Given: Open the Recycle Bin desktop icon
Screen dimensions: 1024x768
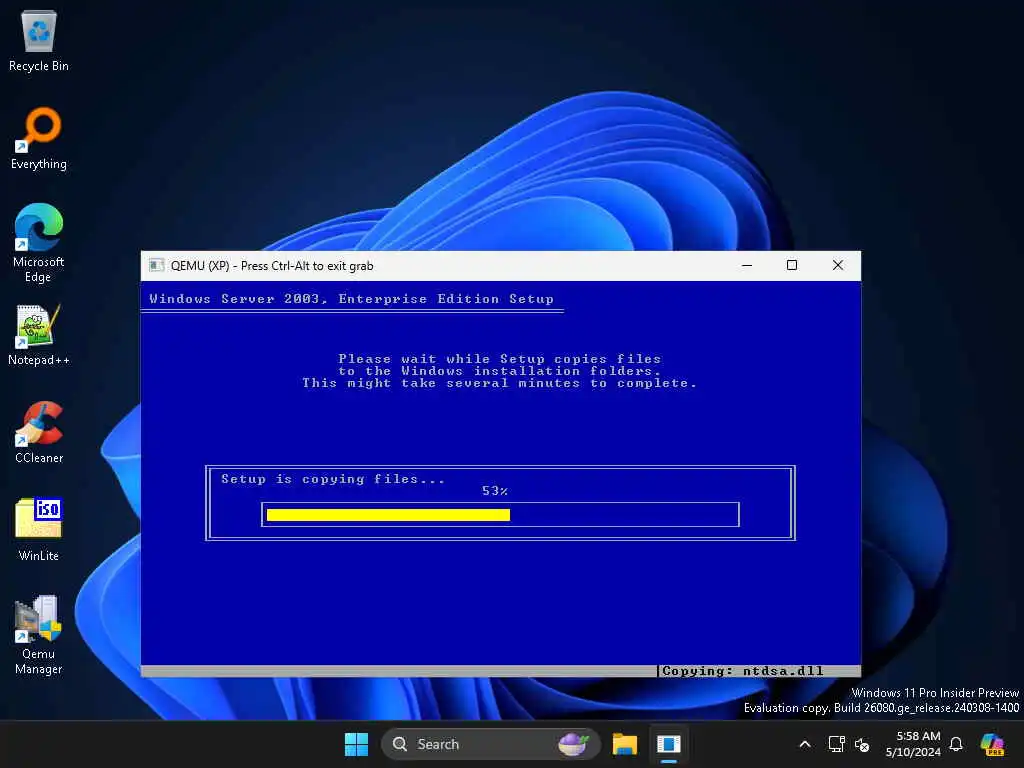Looking at the screenshot, I should tap(39, 41).
